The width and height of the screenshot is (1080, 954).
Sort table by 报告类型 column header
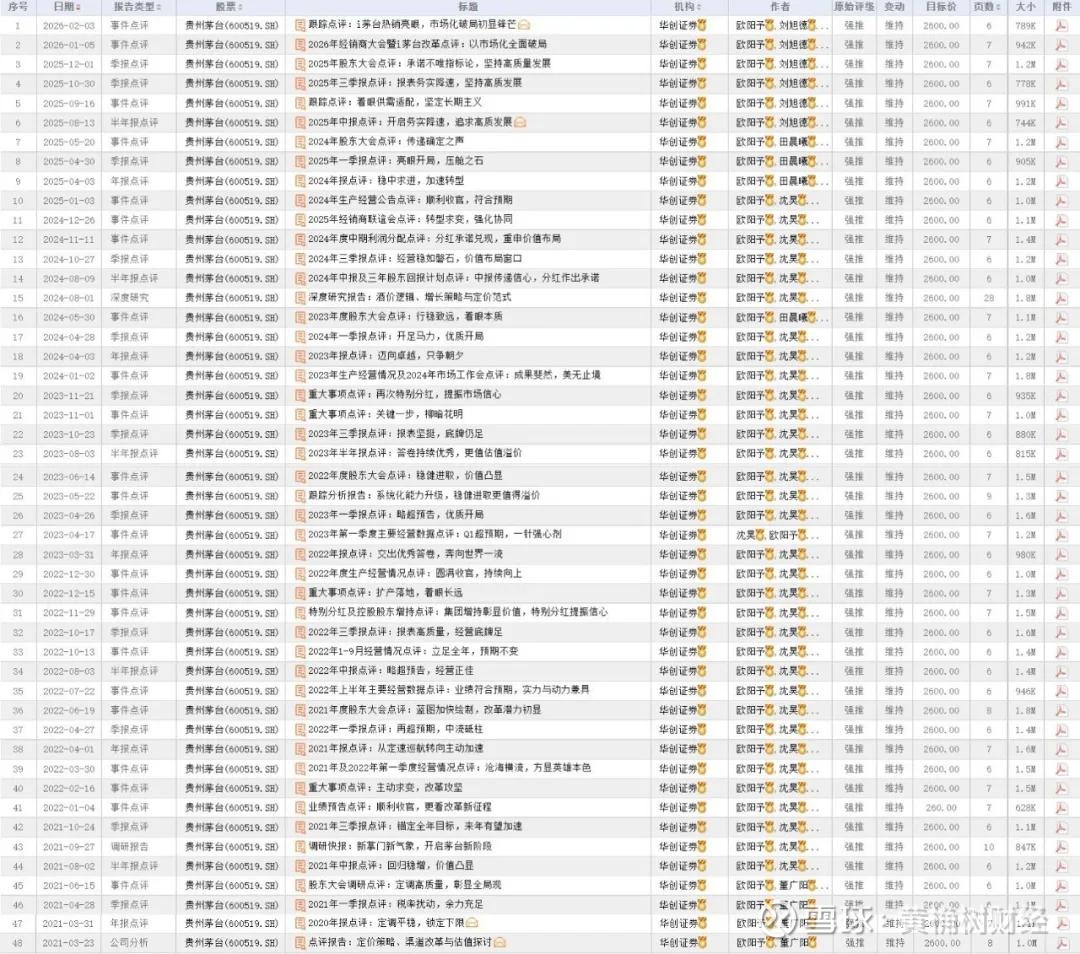[x=137, y=6]
